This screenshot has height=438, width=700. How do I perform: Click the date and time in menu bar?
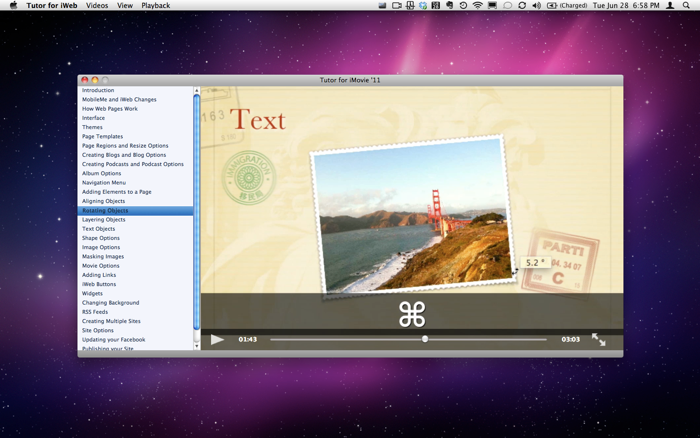[627, 6]
